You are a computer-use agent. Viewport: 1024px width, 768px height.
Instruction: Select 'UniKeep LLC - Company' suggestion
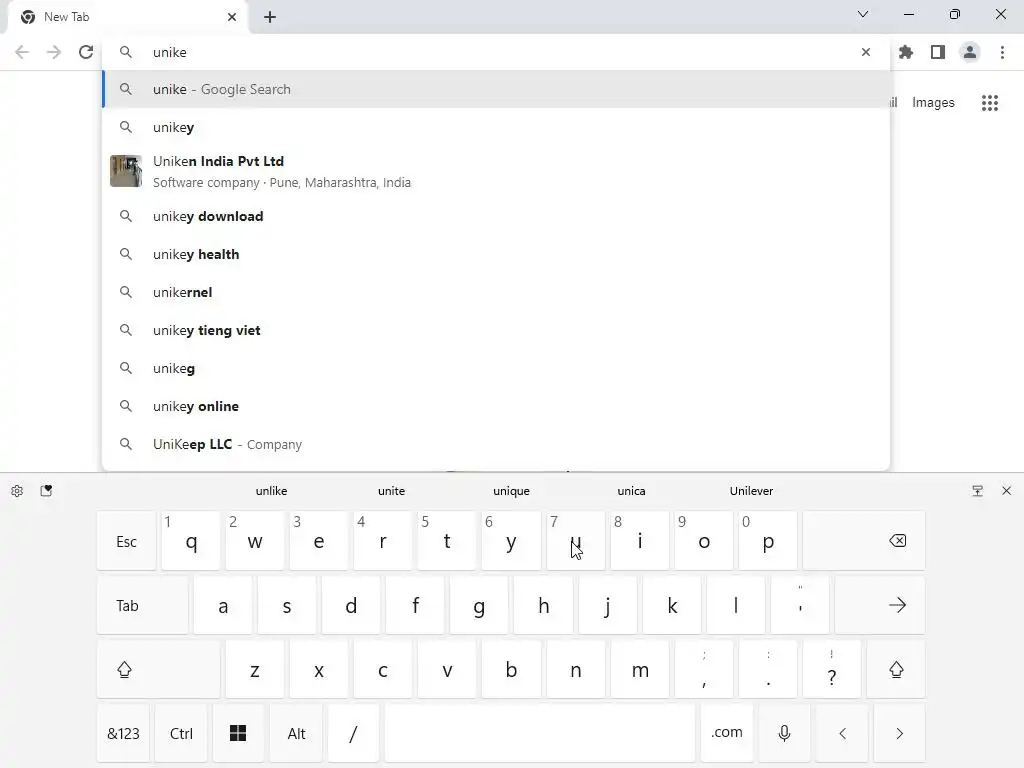(496, 444)
